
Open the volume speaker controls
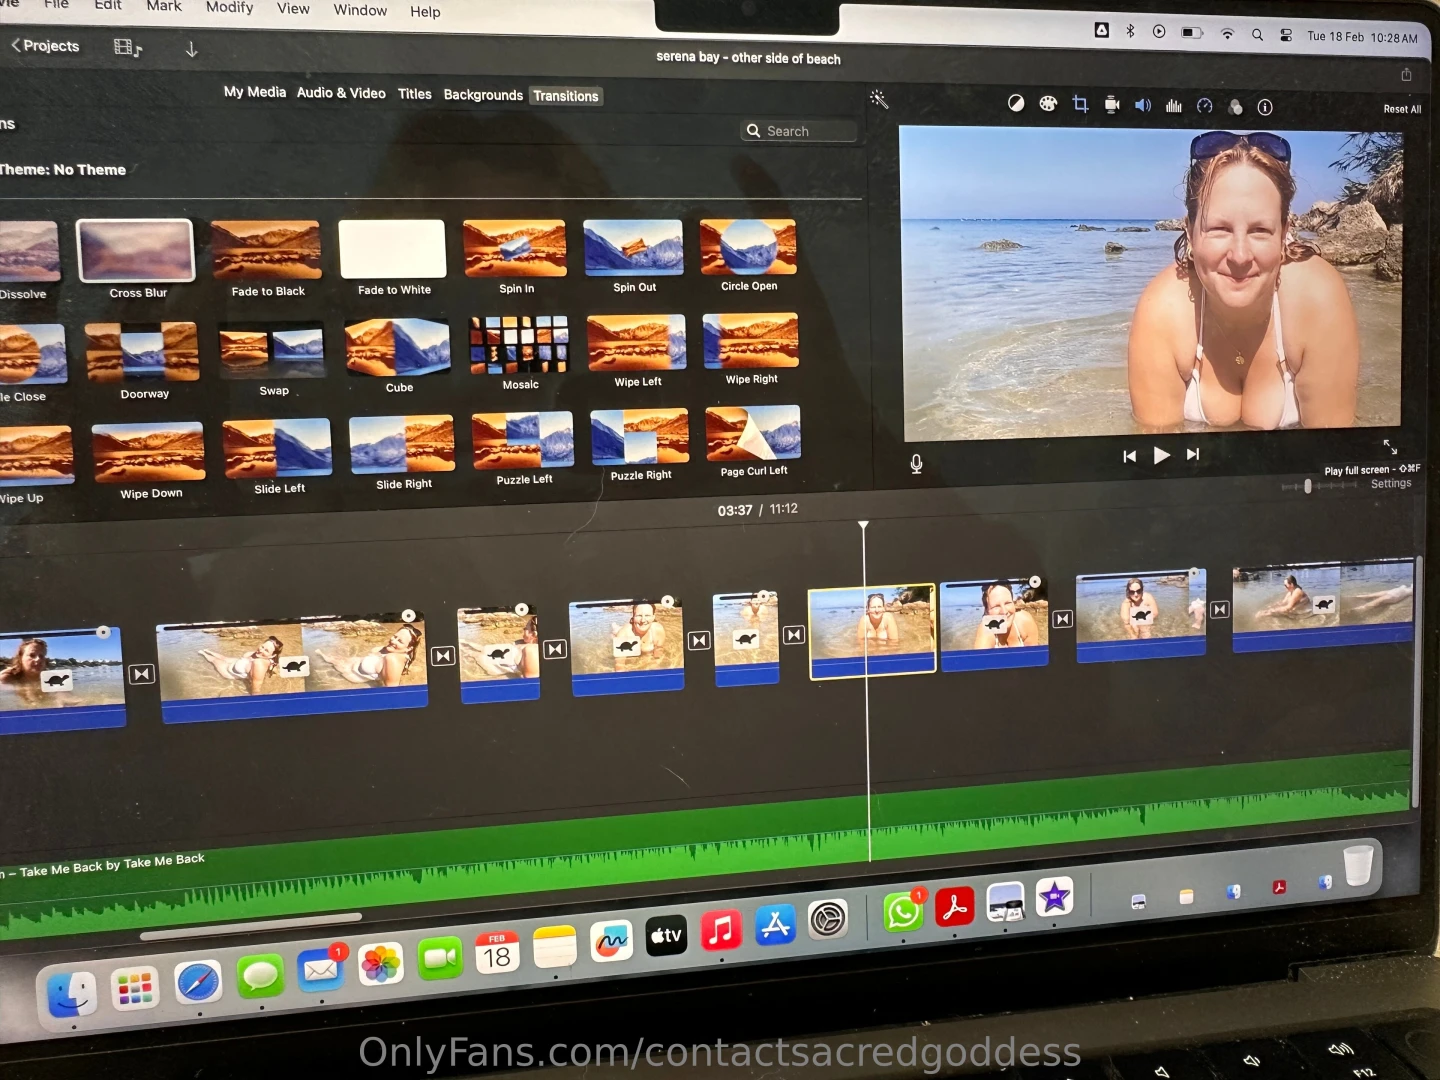[1142, 105]
